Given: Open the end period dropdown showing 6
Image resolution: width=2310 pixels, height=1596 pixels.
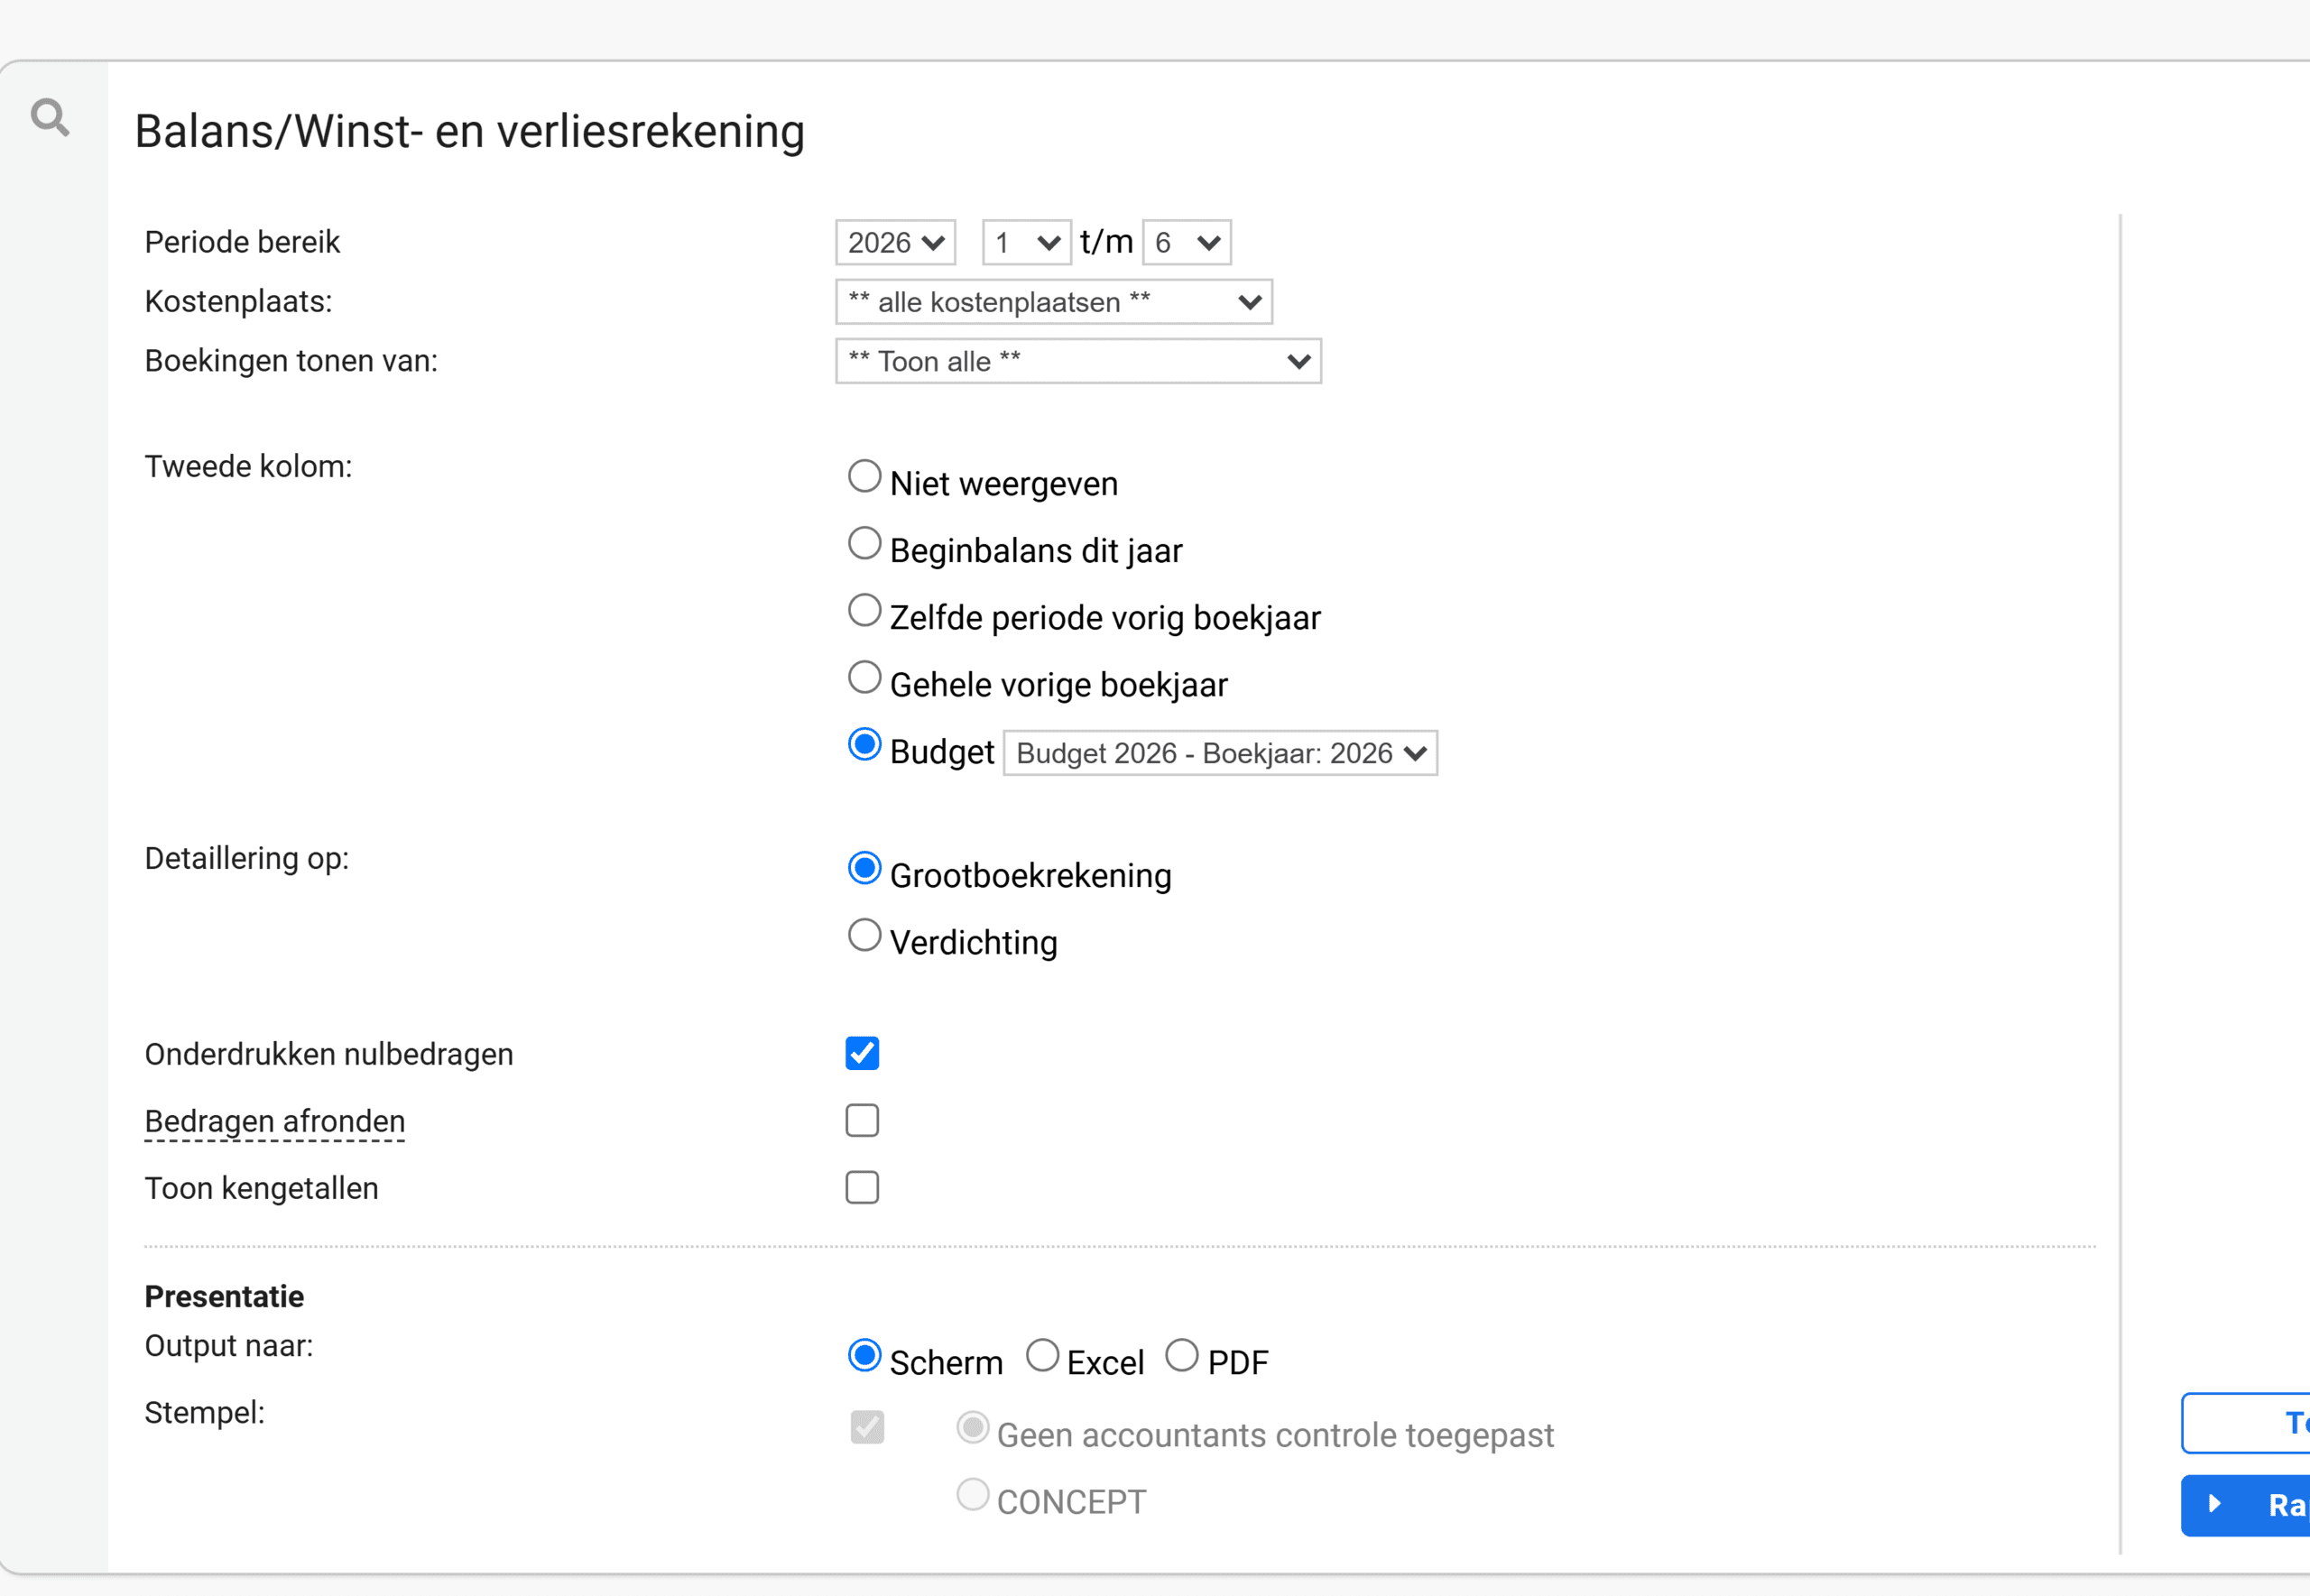Looking at the screenshot, I should coord(1186,242).
